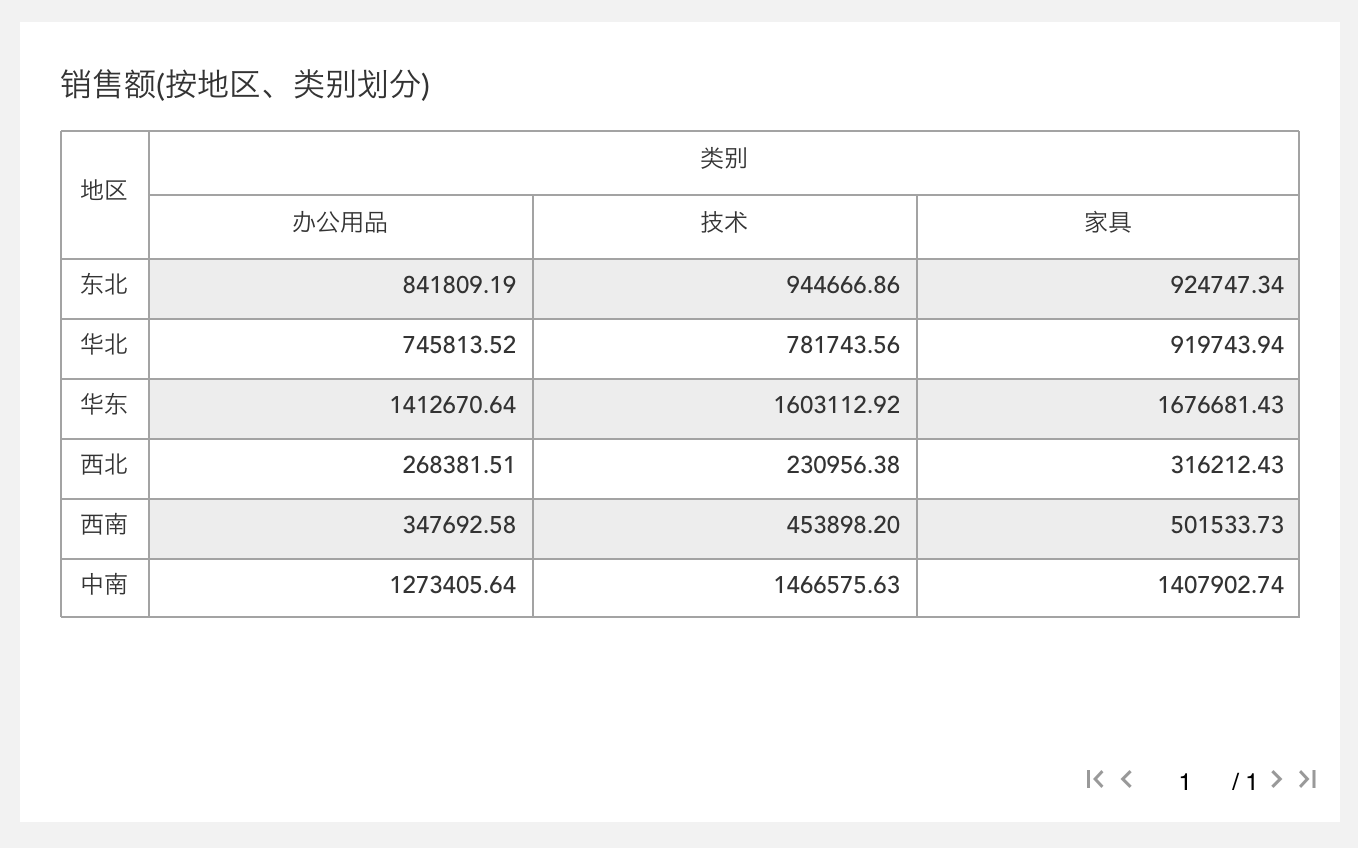Click the 地区 column header
The width and height of the screenshot is (1358, 848).
pos(105,191)
